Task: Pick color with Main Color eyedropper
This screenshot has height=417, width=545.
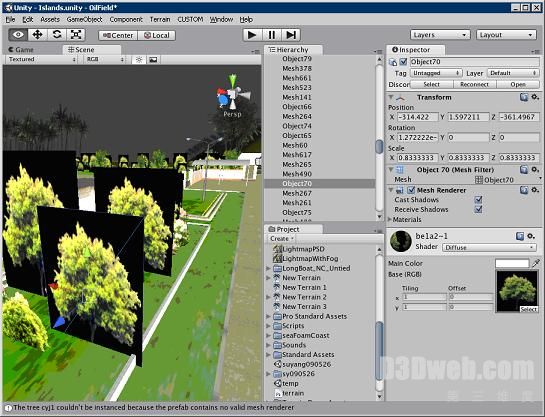Action: 536,263
